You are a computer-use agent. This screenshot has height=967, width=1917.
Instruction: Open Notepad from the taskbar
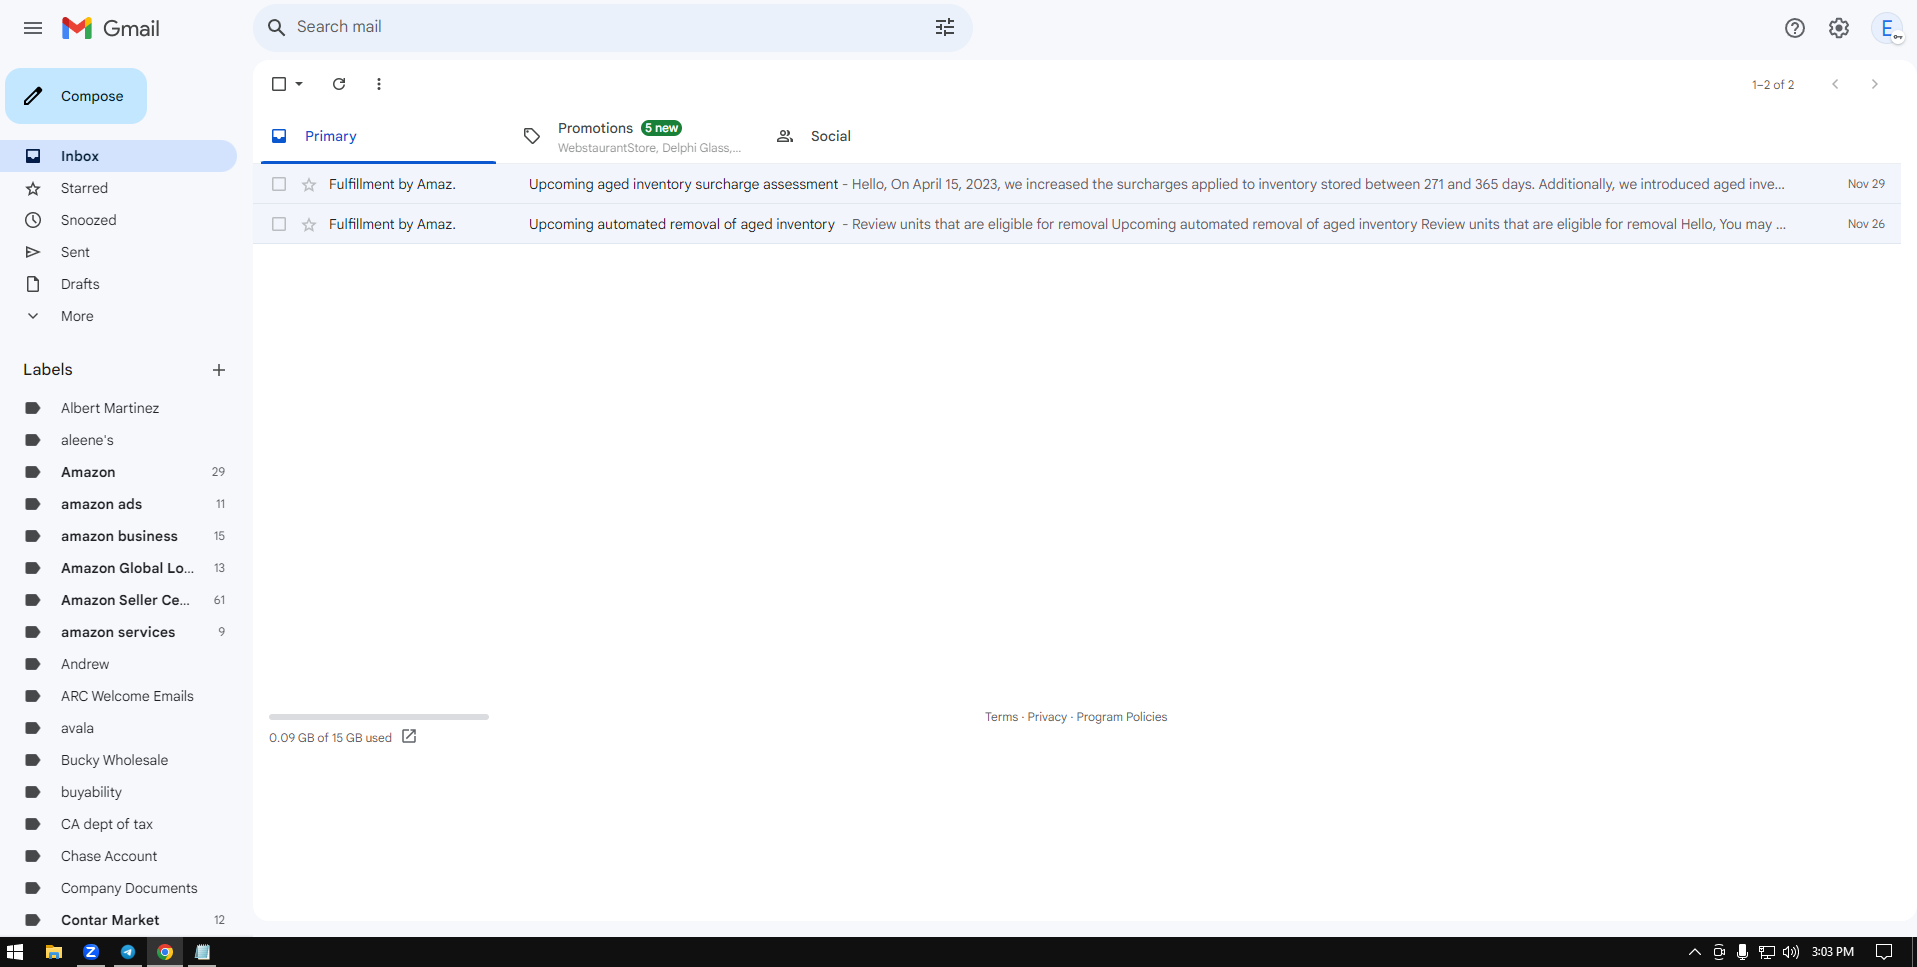[x=202, y=952]
